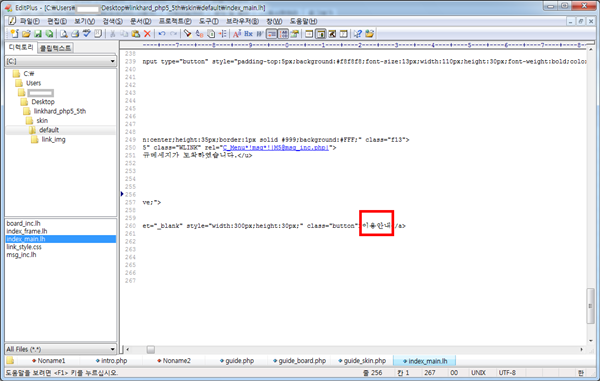Toggle the directory window panel icon

321,34
